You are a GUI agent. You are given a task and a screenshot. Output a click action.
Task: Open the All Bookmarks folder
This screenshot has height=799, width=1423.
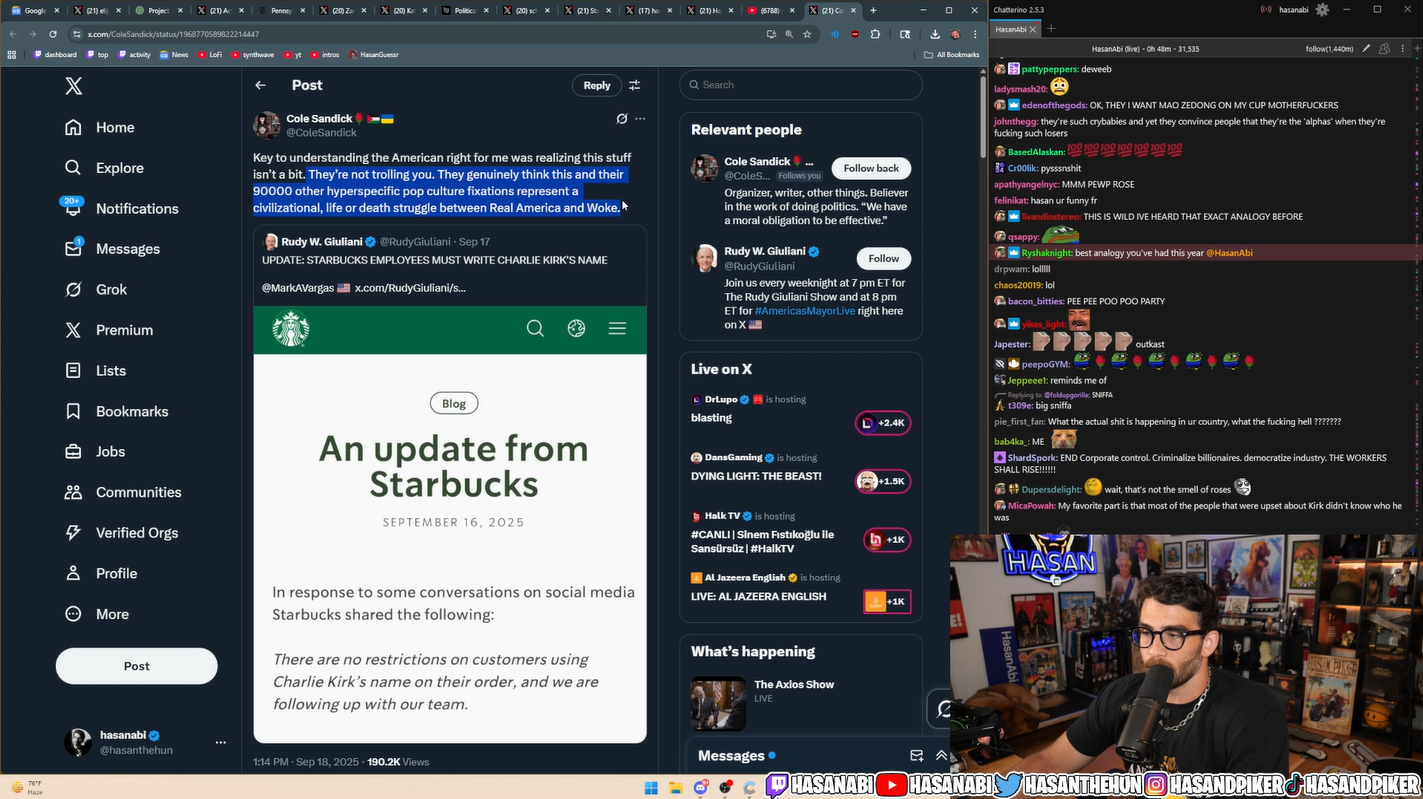point(951,55)
